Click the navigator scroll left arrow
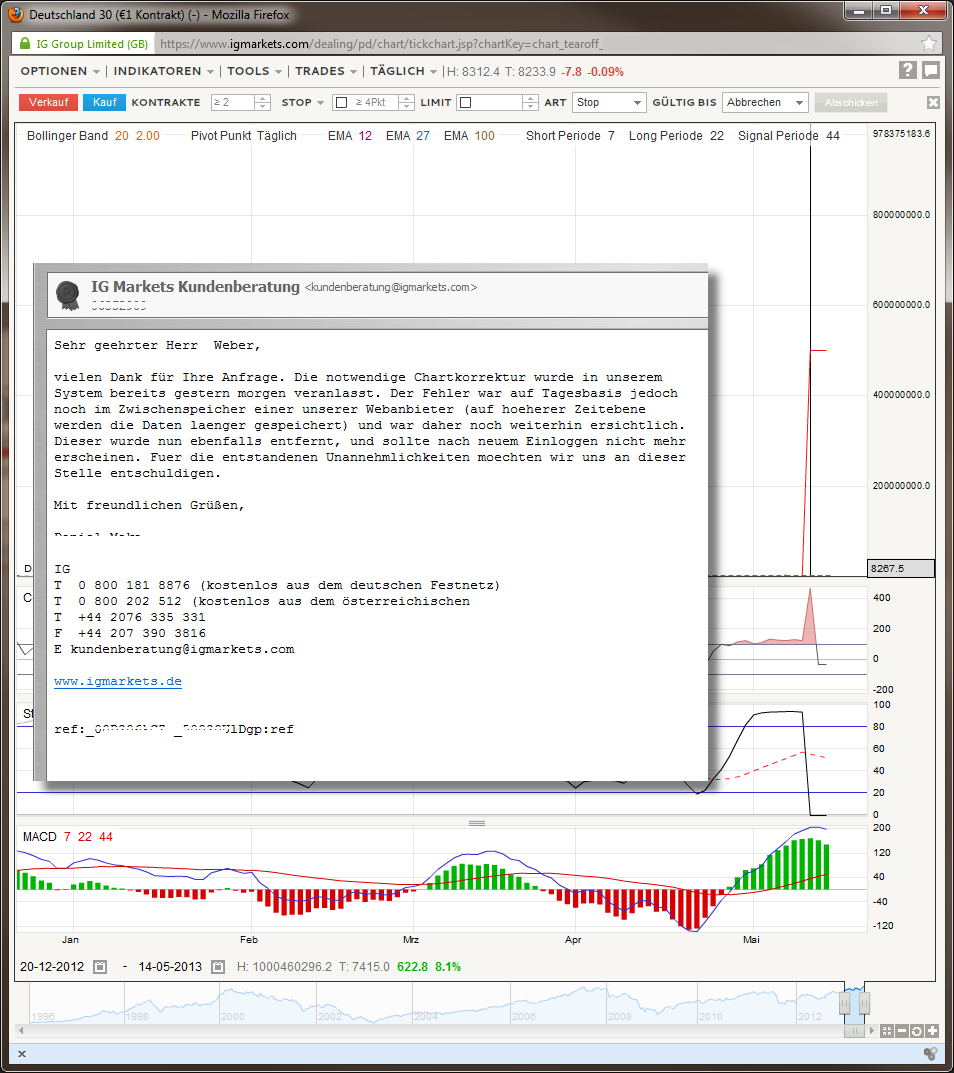The width and height of the screenshot is (954, 1073). pyautogui.click(x=21, y=1030)
